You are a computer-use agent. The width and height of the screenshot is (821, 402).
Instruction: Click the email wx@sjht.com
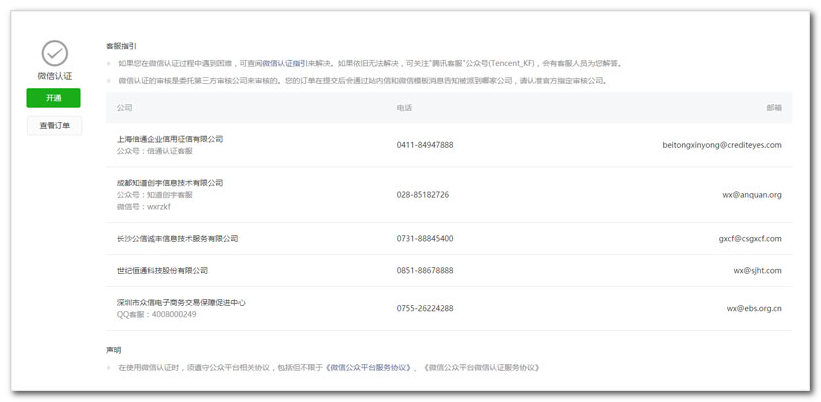[756, 270]
